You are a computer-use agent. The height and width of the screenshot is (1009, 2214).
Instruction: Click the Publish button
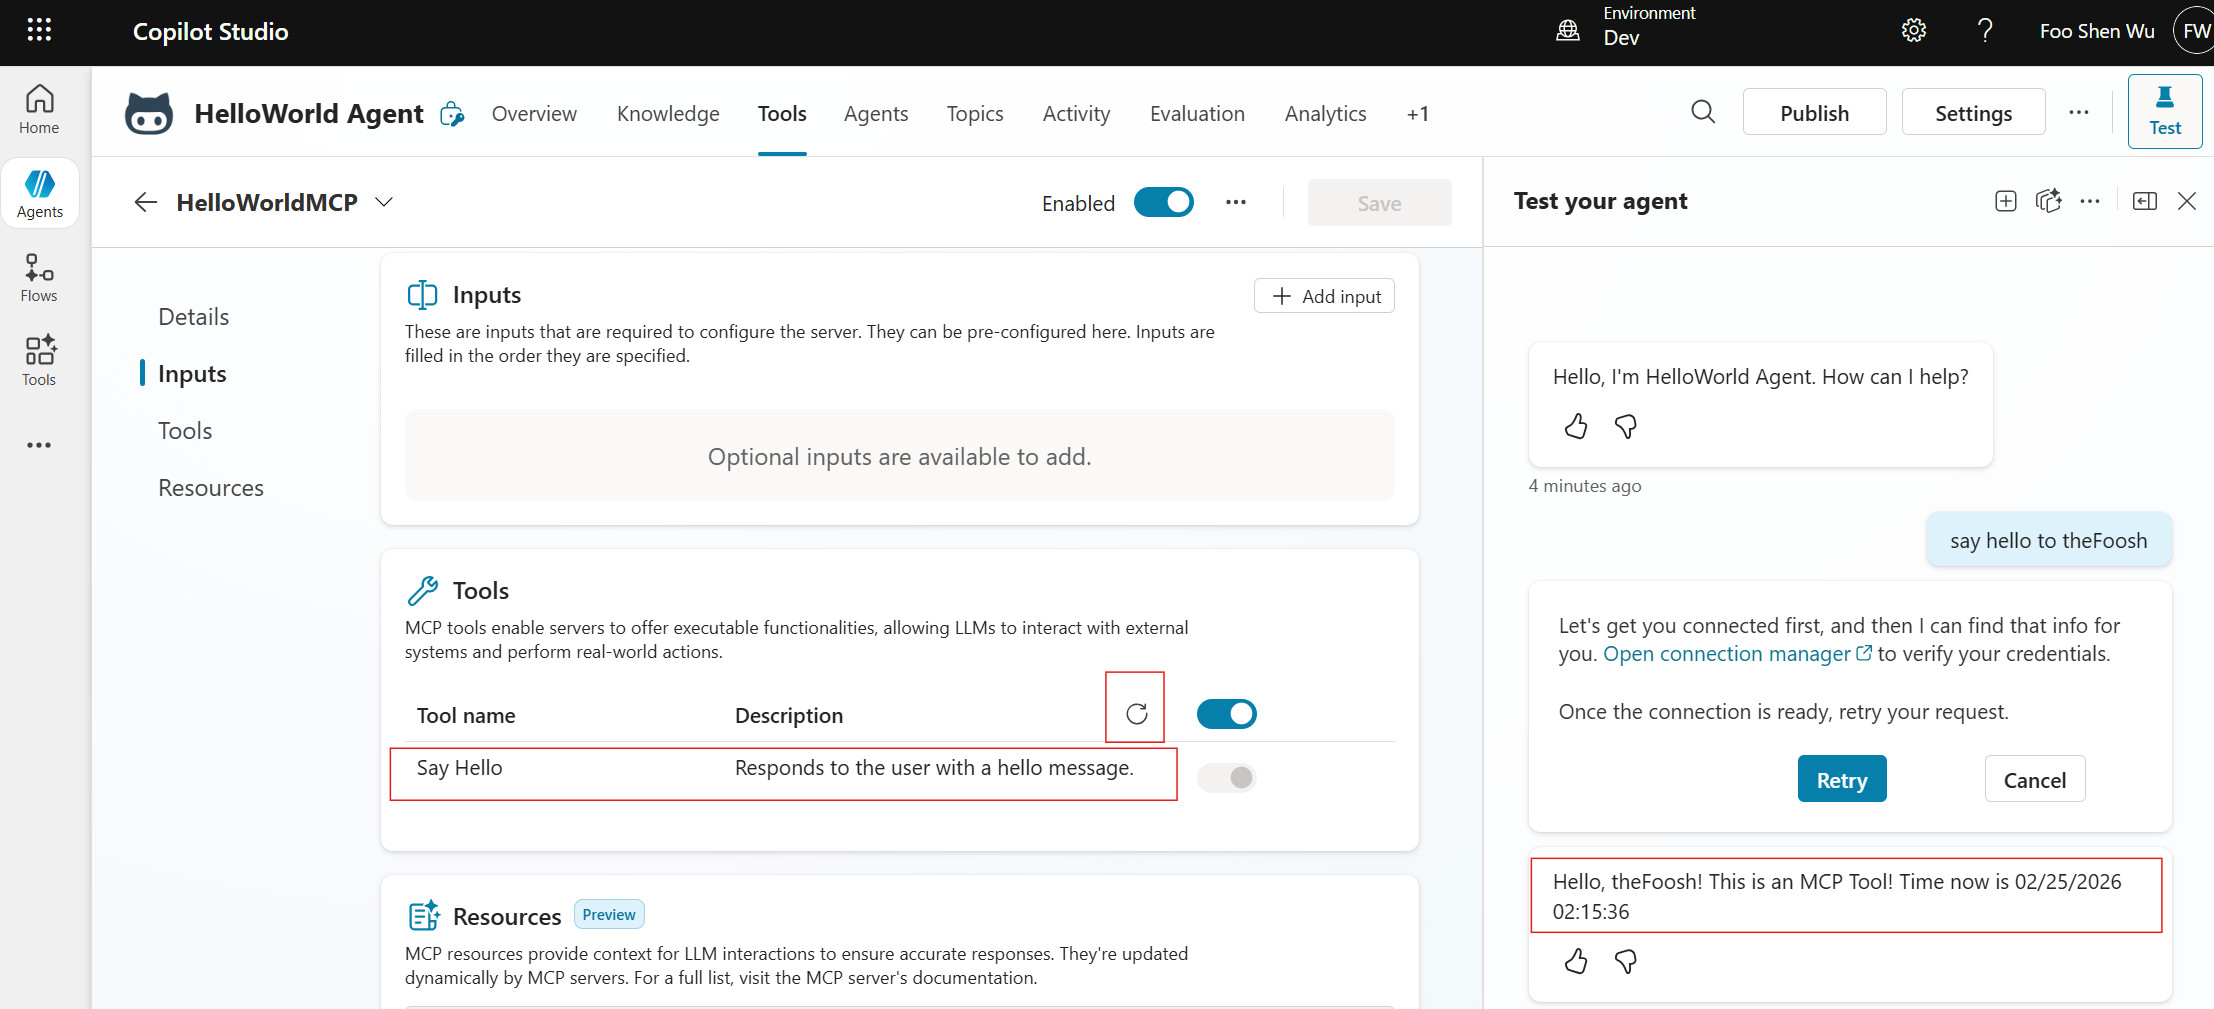pyautogui.click(x=1814, y=112)
